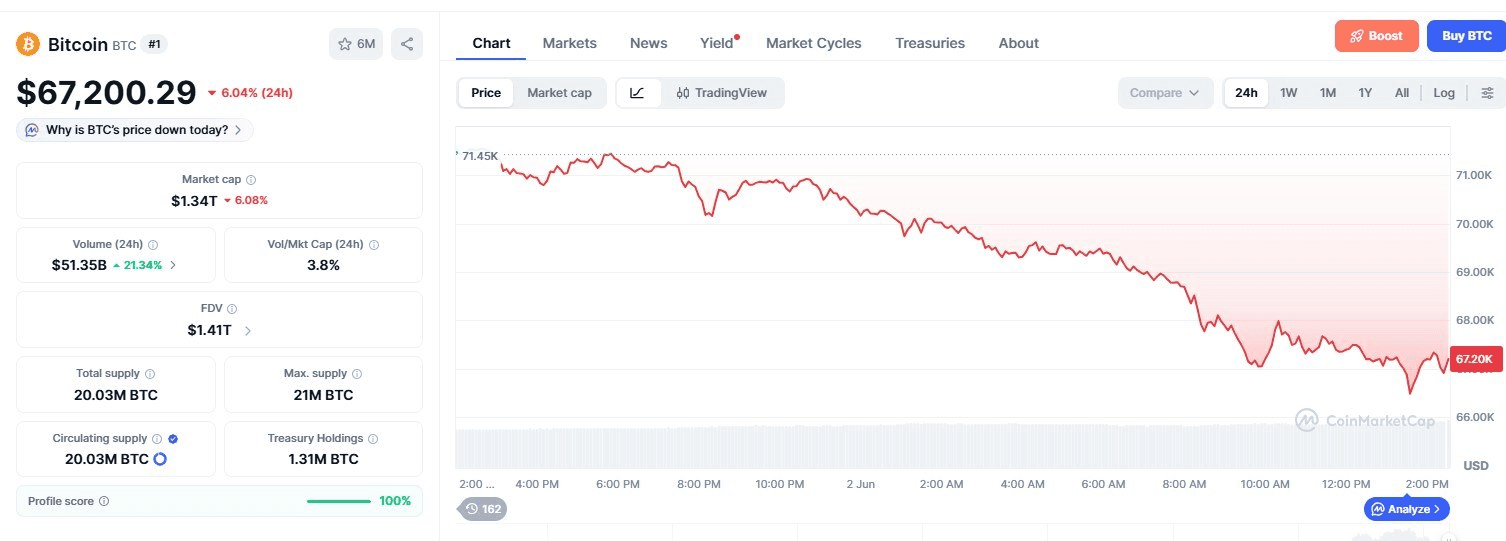The image size is (1506, 541).
Task: Switch to the Market Cycles tab
Action: (814, 43)
